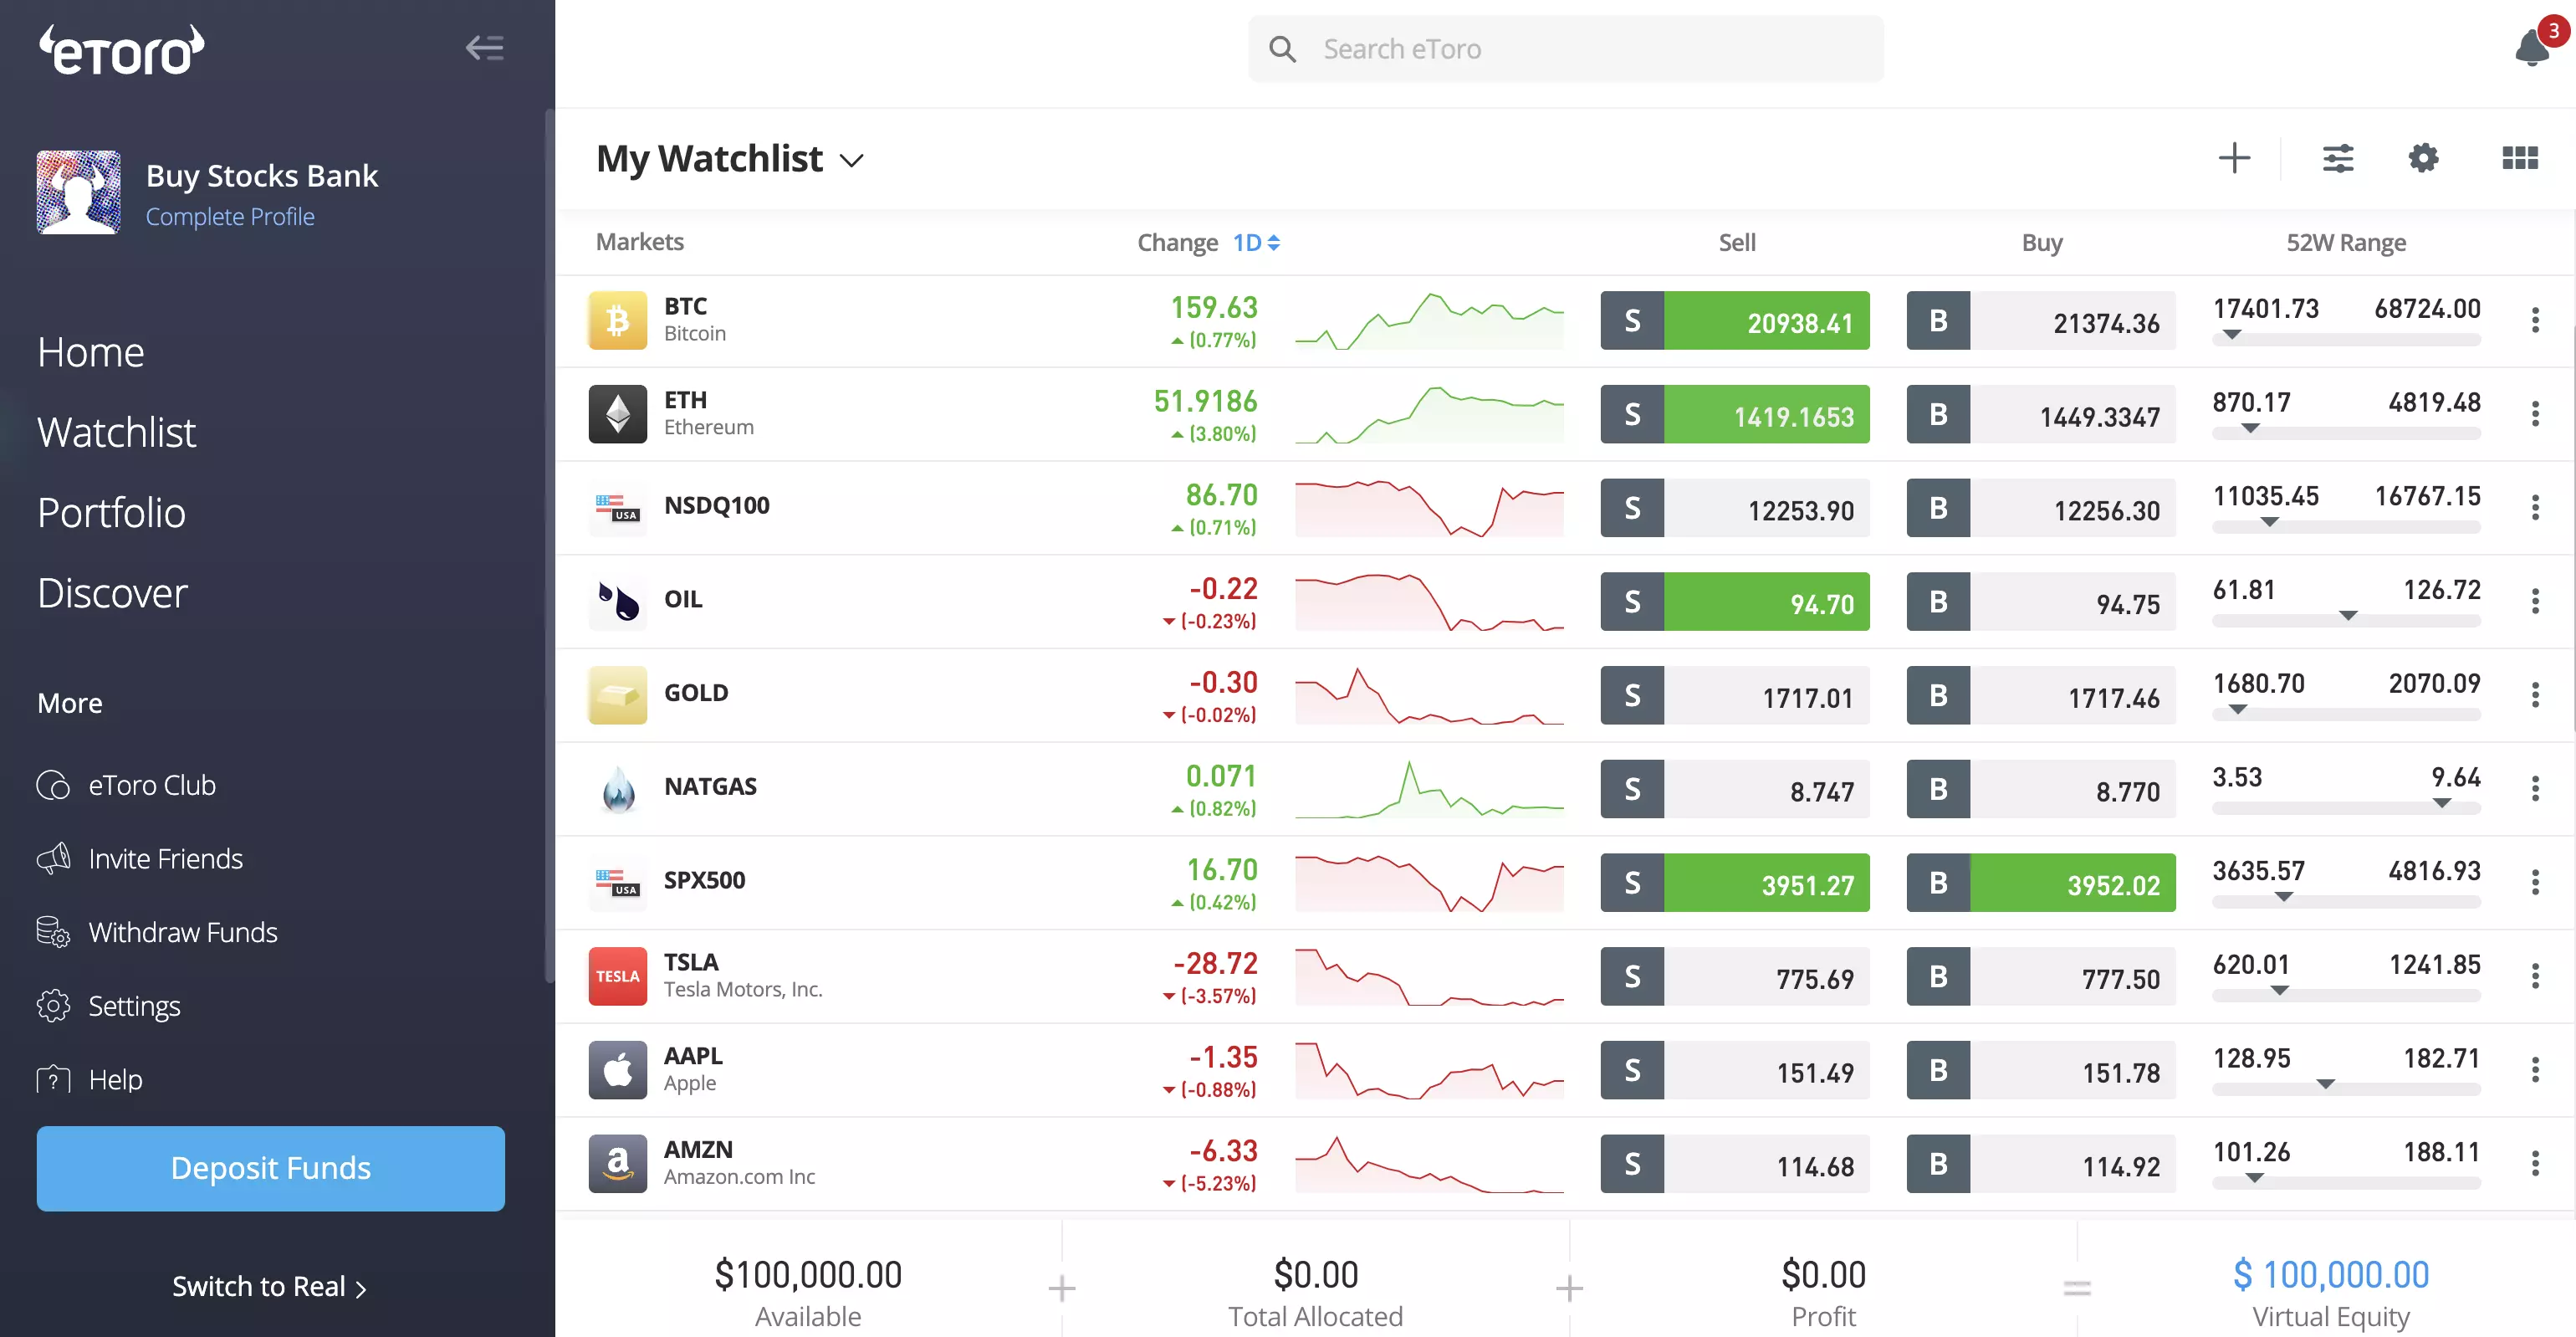Viewport: 2576px width, 1337px height.
Task: Open BTC row options menu
Action: tap(2535, 320)
